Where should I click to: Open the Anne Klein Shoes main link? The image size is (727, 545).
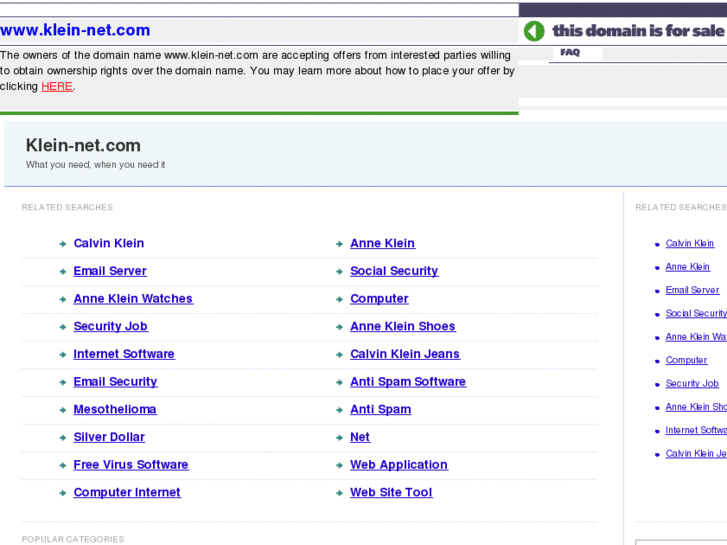(402, 327)
